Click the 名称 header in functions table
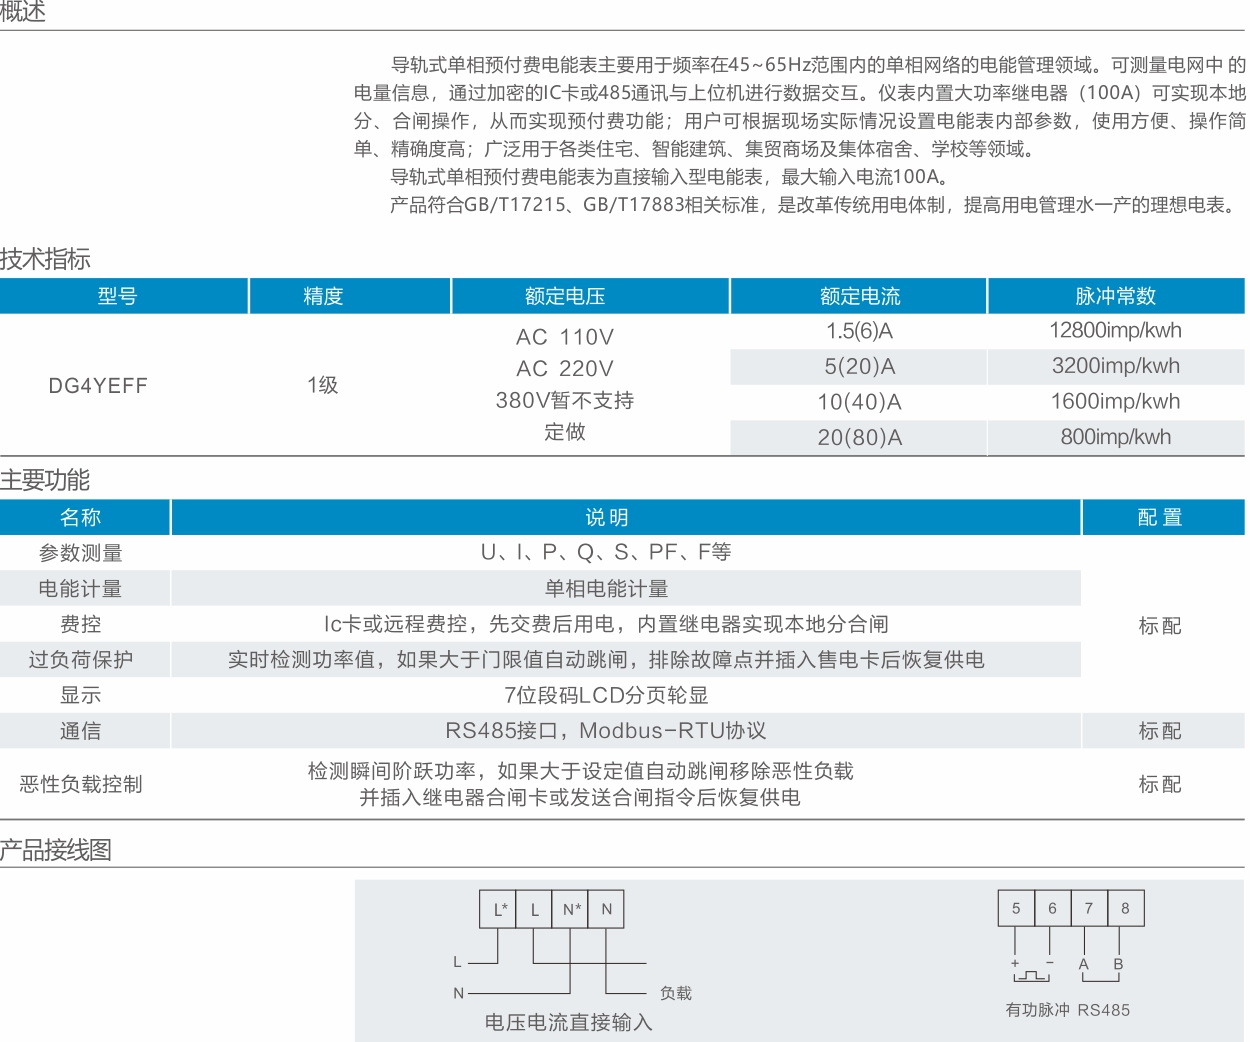The image size is (1250, 1042). coord(81,517)
